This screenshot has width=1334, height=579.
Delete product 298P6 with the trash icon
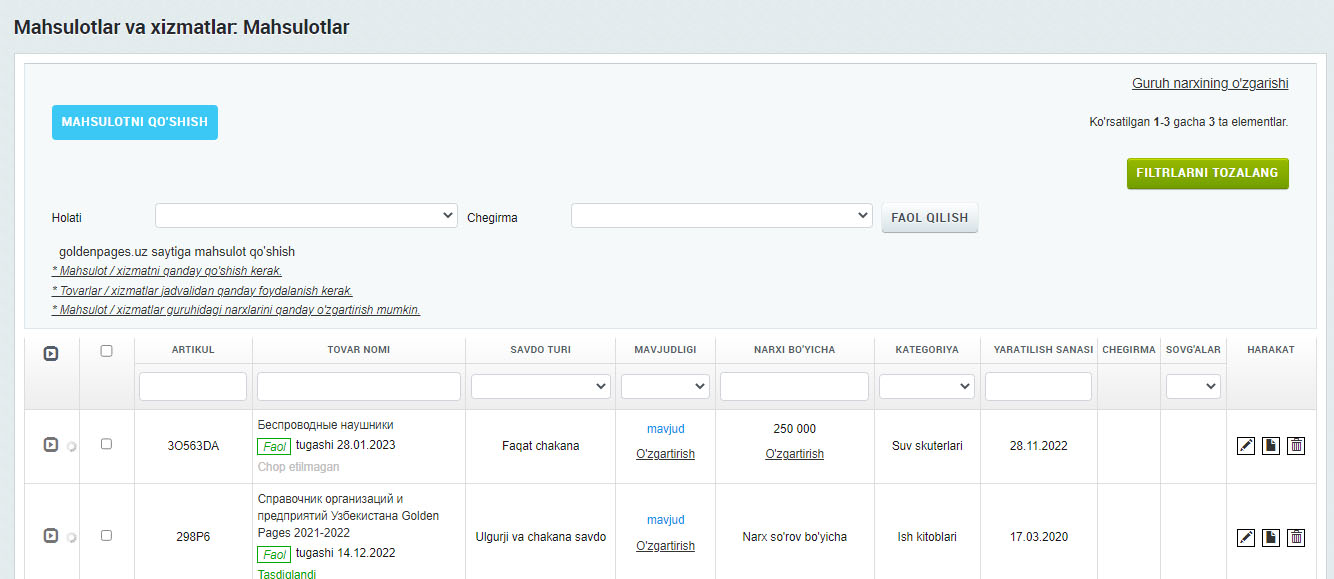point(1296,538)
